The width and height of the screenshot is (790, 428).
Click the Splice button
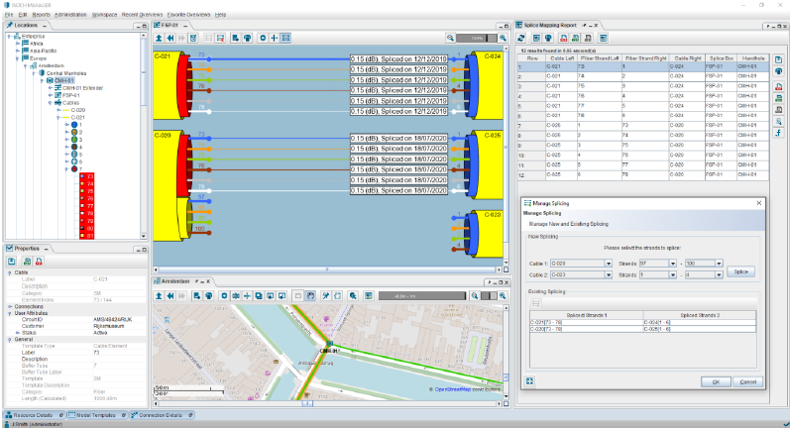tap(739, 270)
